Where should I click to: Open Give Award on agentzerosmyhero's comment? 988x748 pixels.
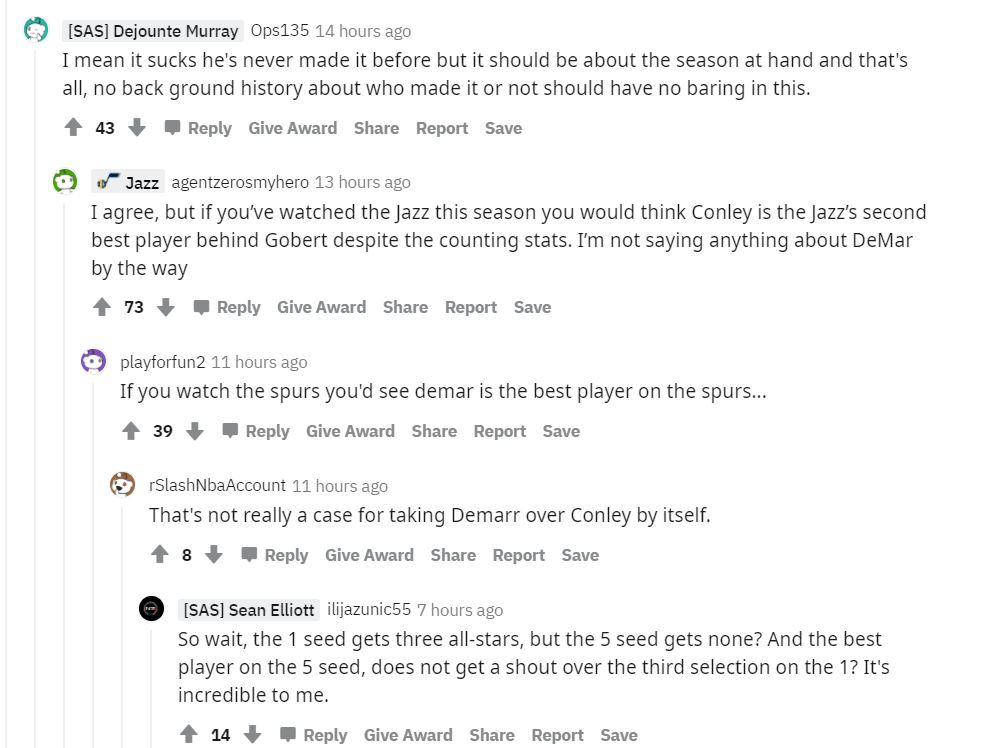[x=322, y=306]
